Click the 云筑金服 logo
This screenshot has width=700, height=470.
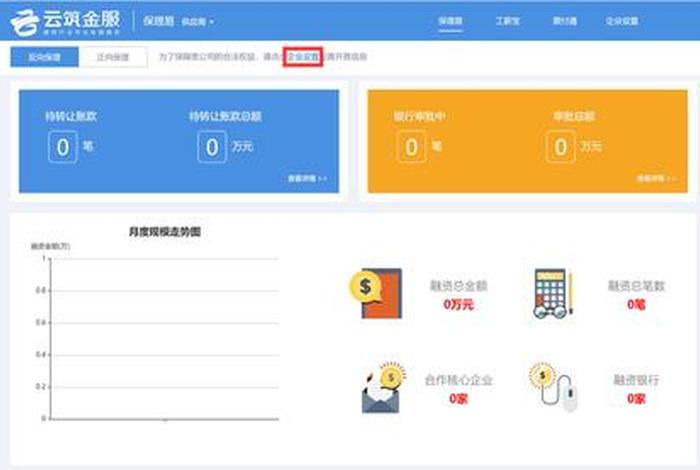(x=66, y=22)
